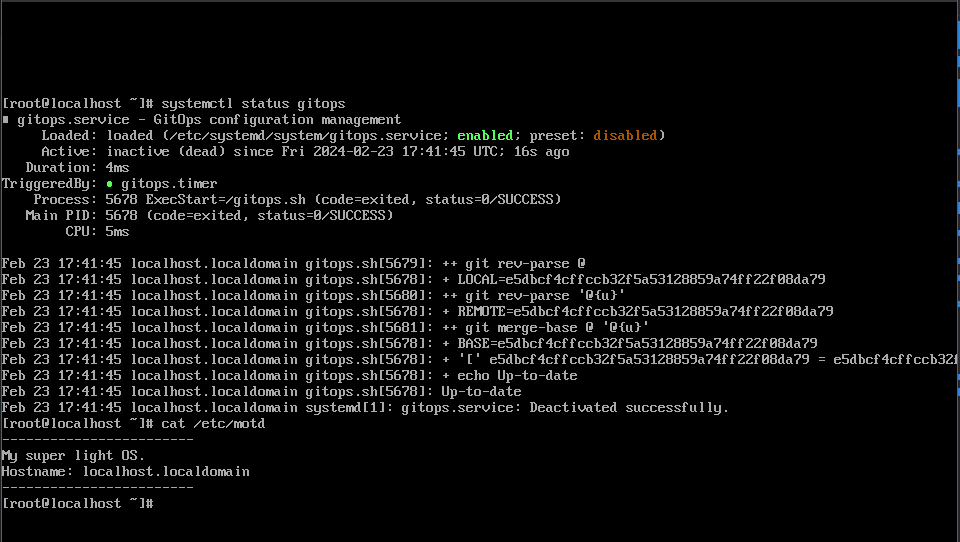Click the 'inactive (dead)' active state text

tap(166, 151)
